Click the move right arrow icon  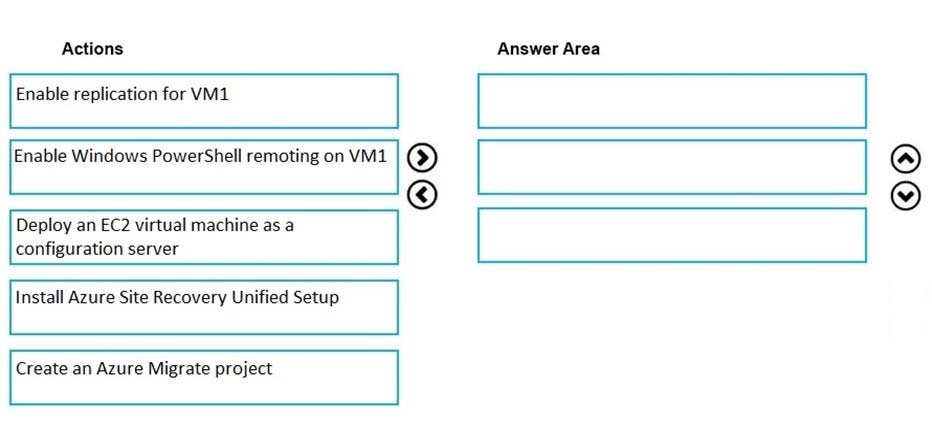423,157
